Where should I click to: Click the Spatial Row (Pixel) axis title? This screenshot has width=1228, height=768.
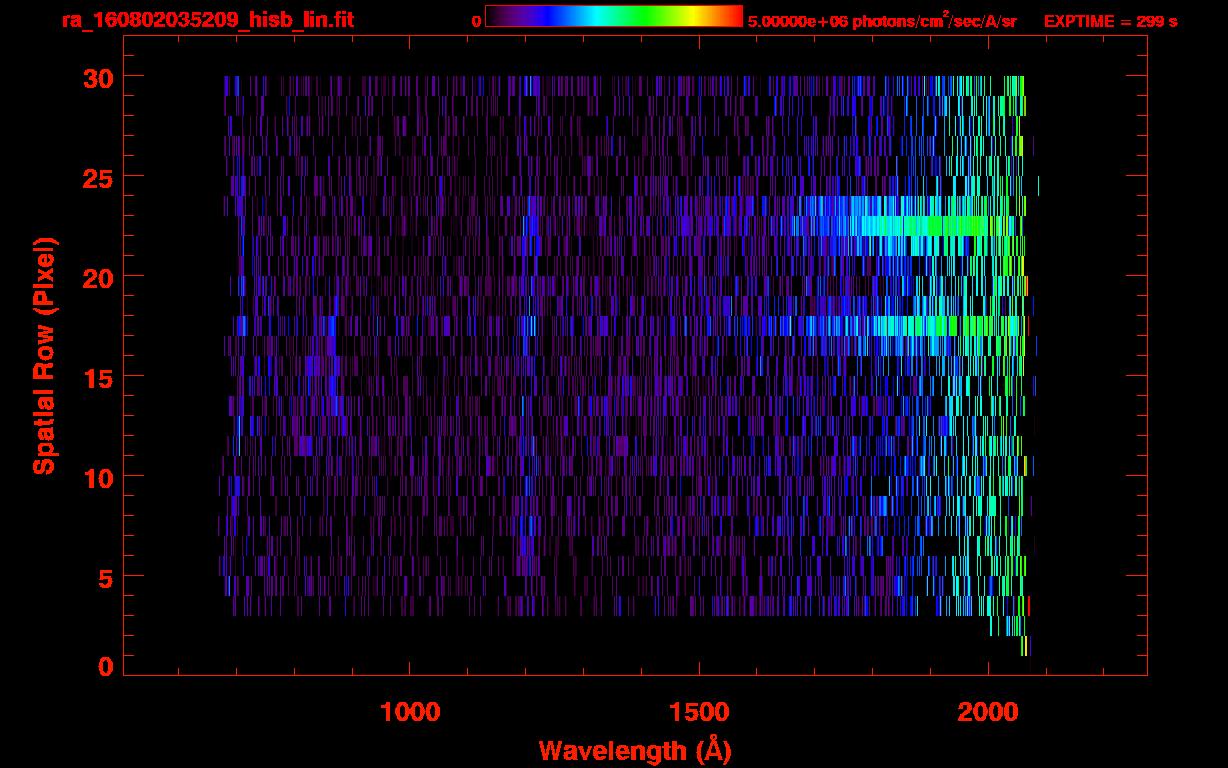[x=44, y=355]
